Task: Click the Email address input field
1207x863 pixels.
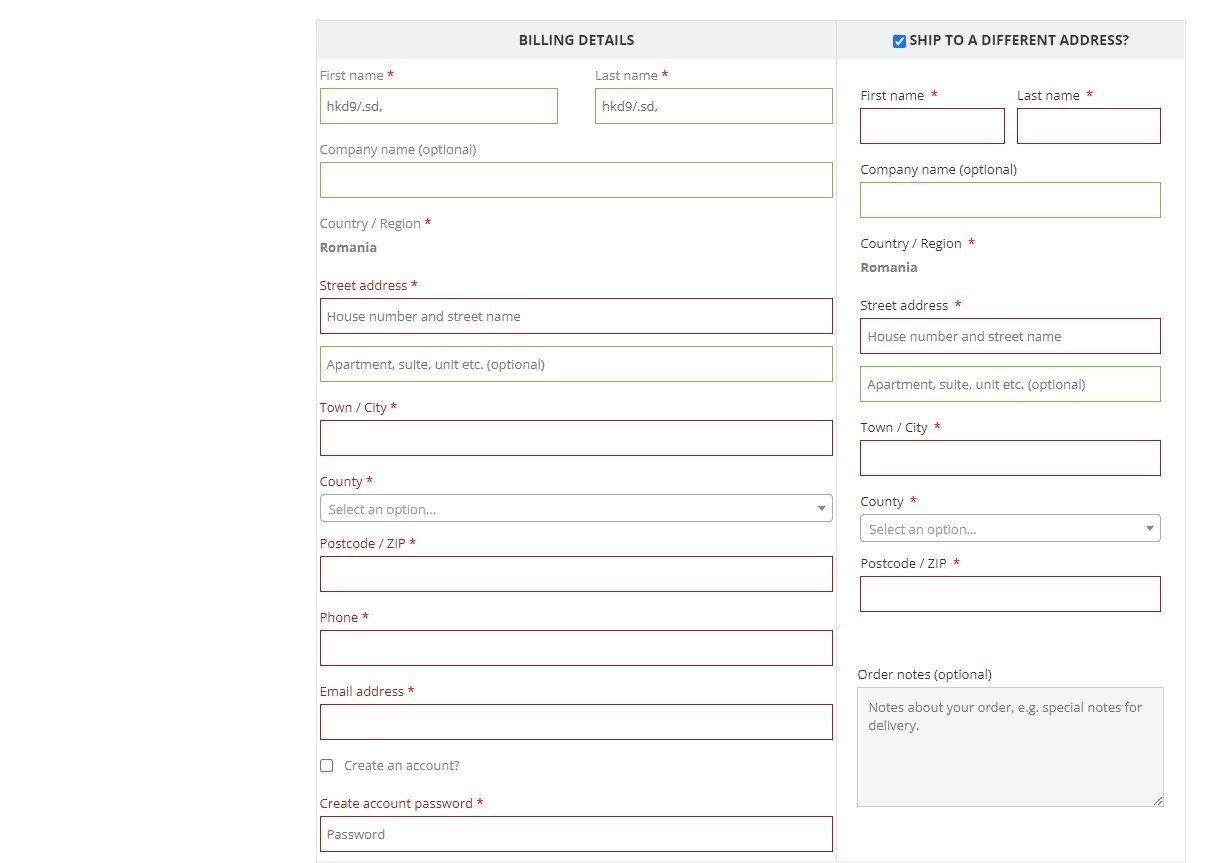Action: point(576,722)
